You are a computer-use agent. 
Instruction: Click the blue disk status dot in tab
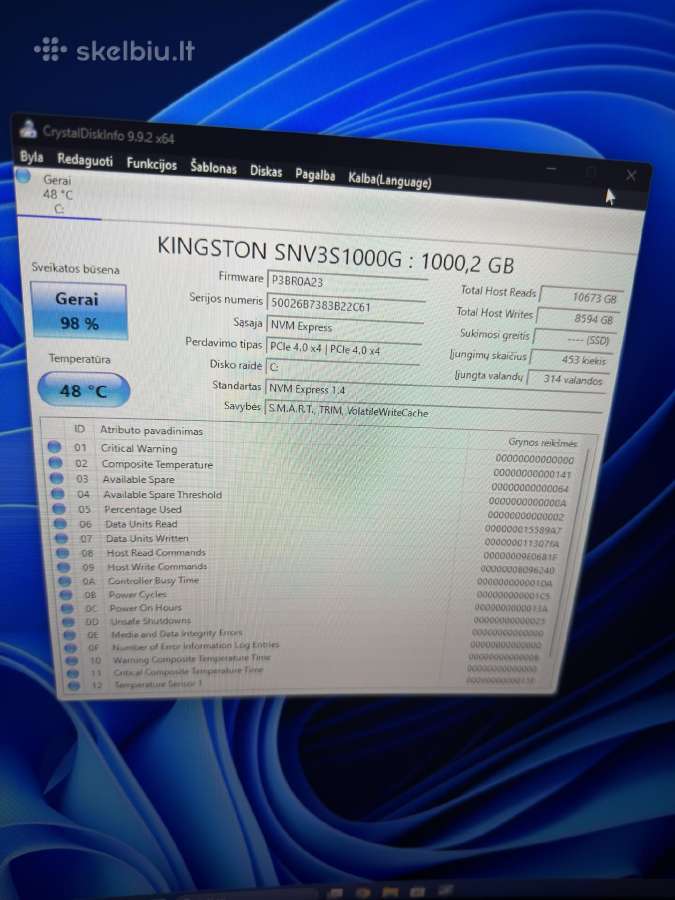point(24,176)
